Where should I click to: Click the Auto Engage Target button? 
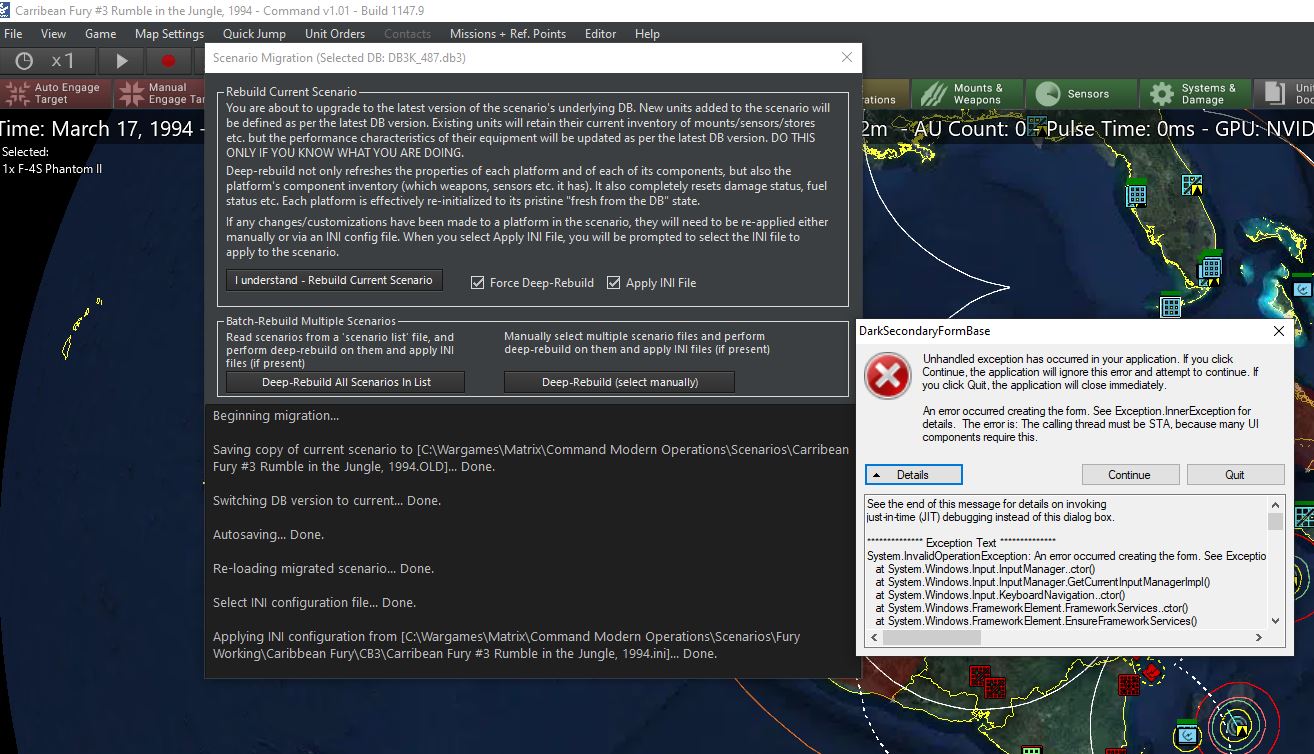click(x=54, y=93)
